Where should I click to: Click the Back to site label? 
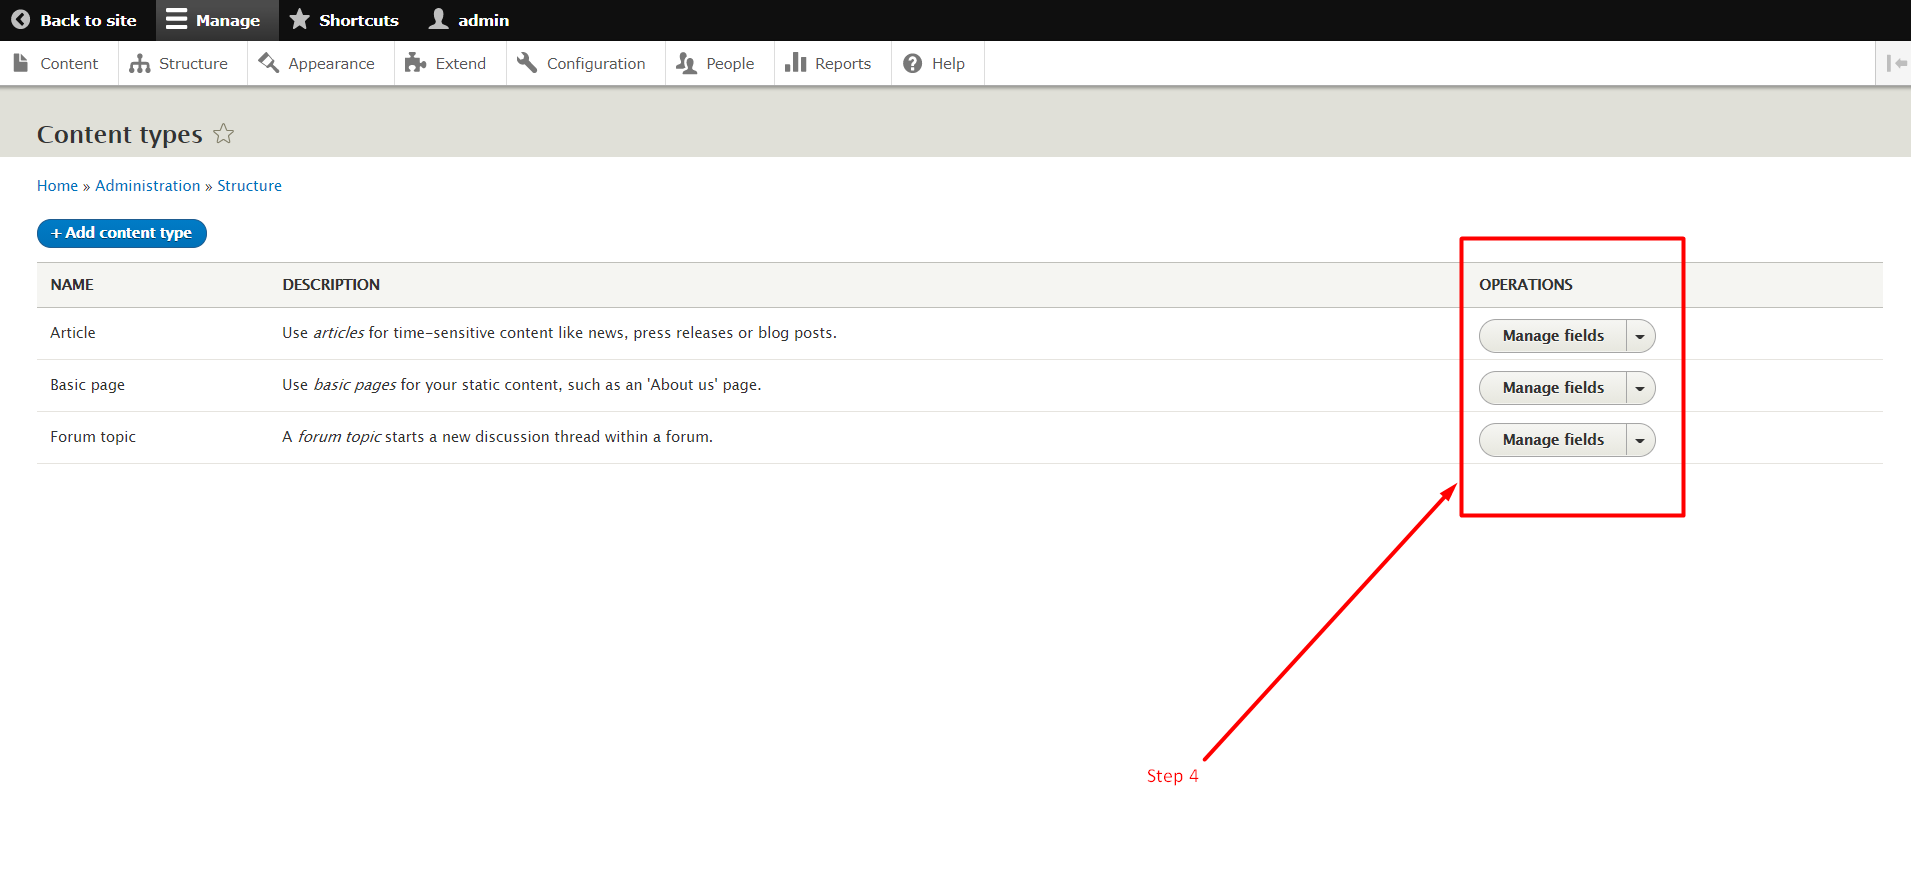[88, 20]
